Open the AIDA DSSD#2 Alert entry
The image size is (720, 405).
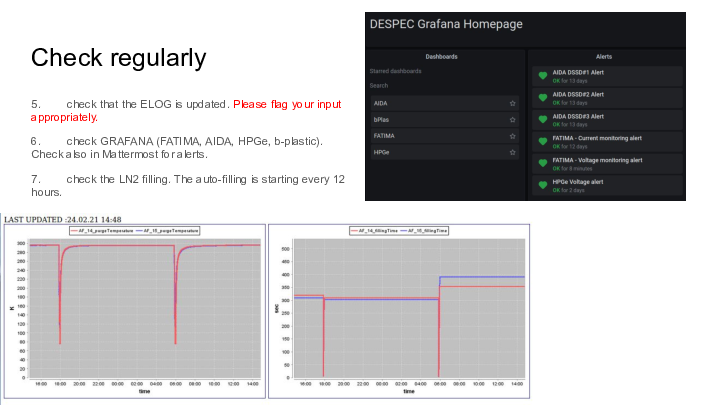[607, 98]
